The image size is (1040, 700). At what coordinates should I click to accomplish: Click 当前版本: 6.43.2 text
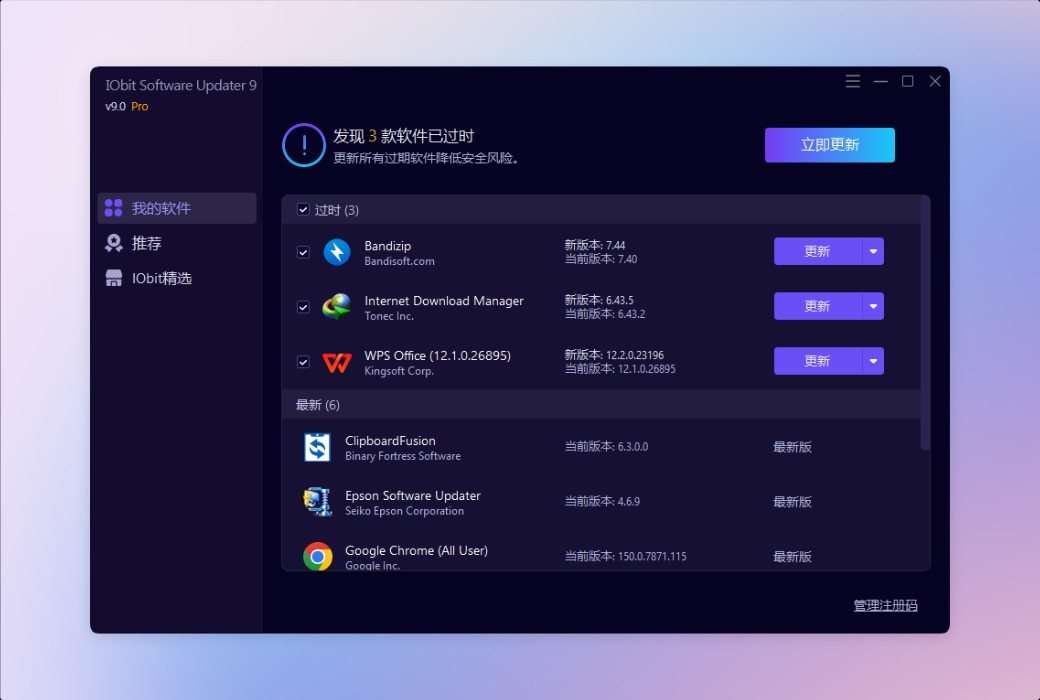(x=605, y=314)
